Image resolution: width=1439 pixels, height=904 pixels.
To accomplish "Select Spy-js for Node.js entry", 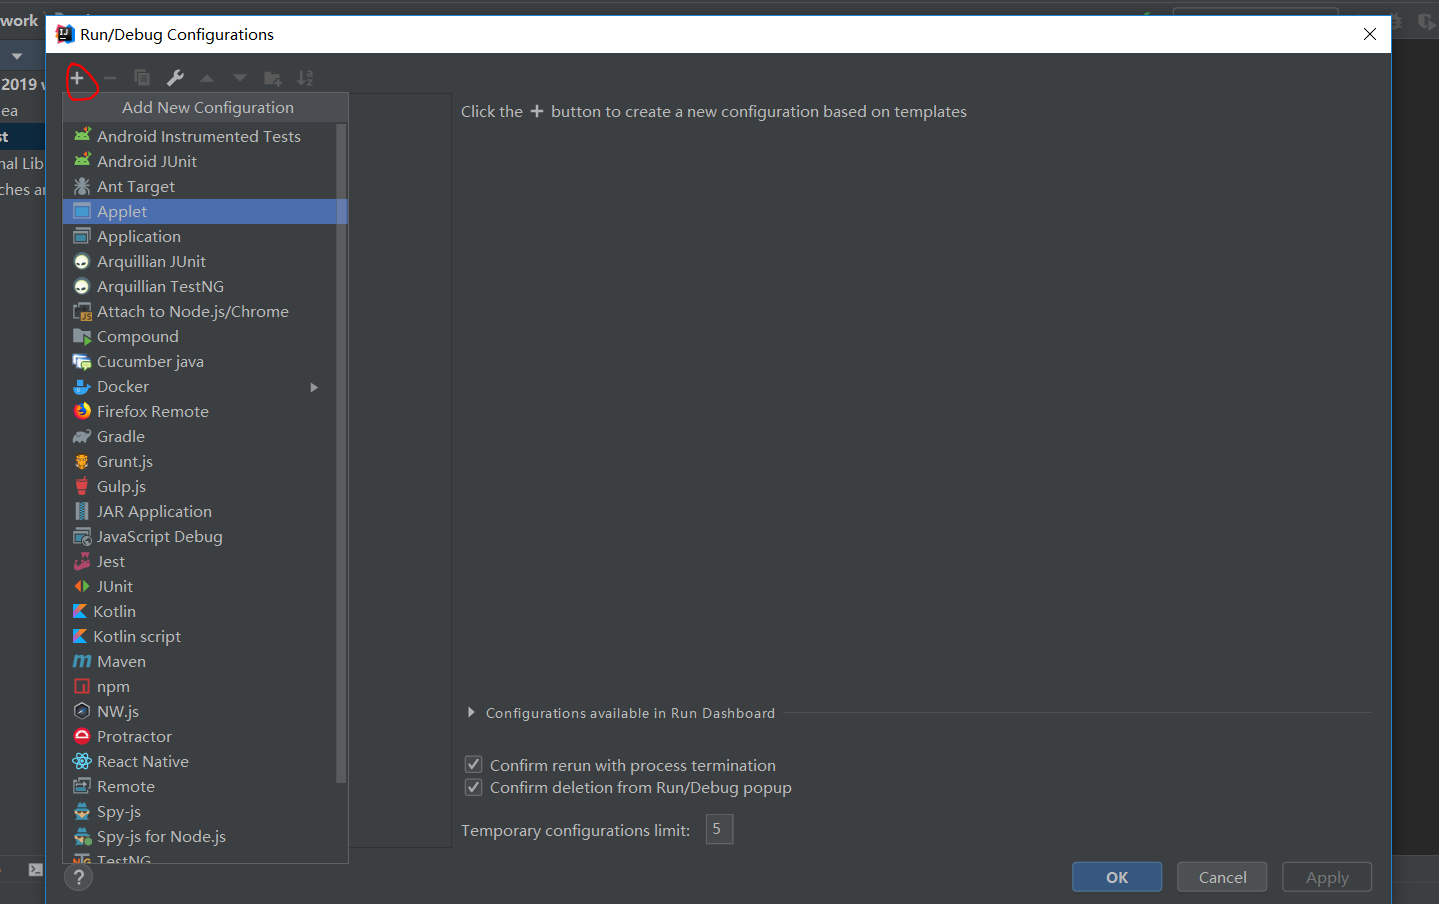I will tap(205, 836).
